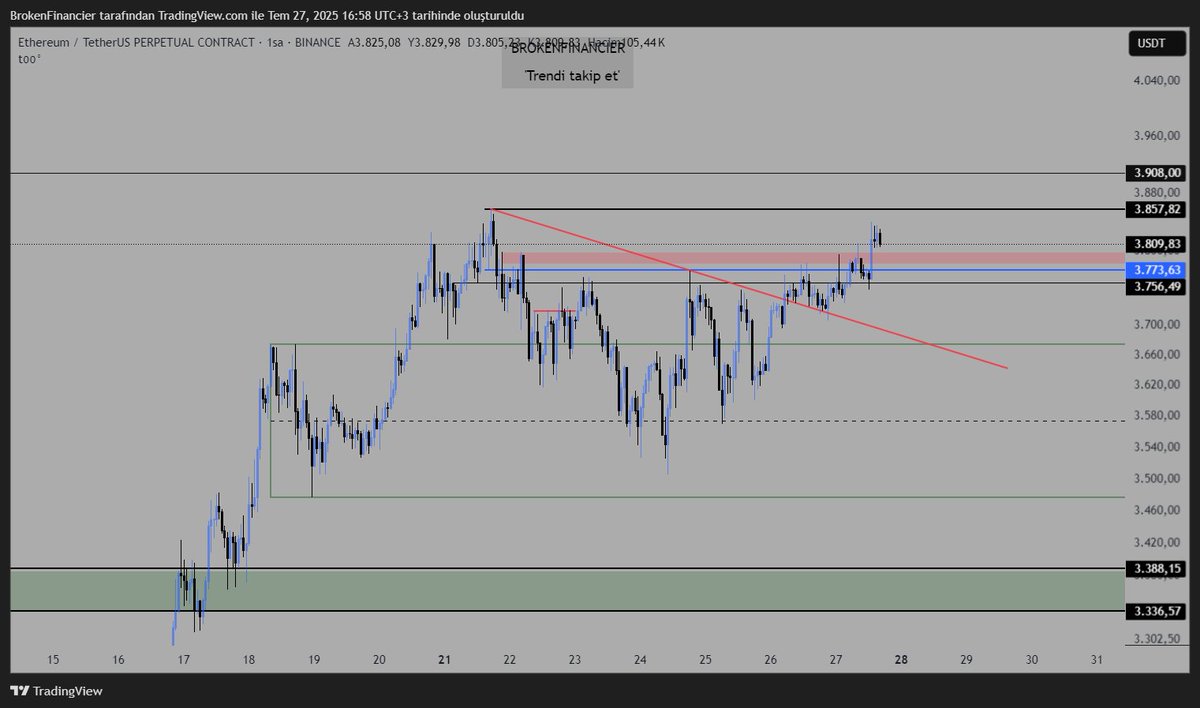Click the 3.580,00 price axis value

coord(1158,416)
